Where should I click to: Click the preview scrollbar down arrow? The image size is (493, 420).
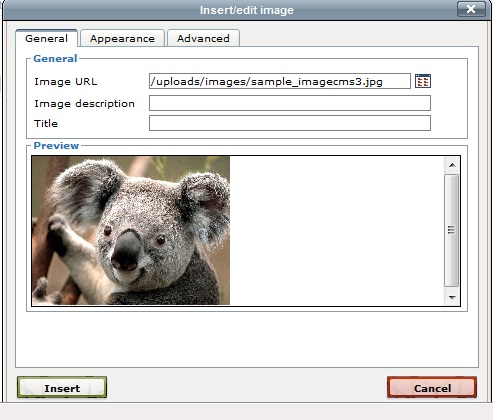pos(452,297)
